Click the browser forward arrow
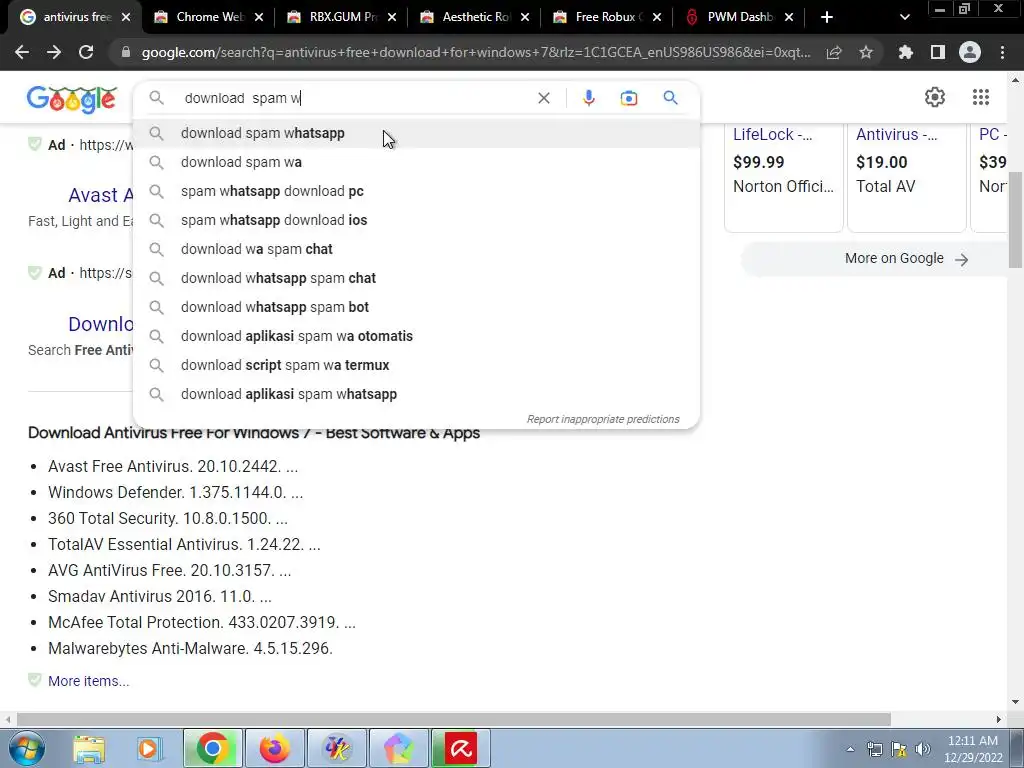 pos(54,52)
